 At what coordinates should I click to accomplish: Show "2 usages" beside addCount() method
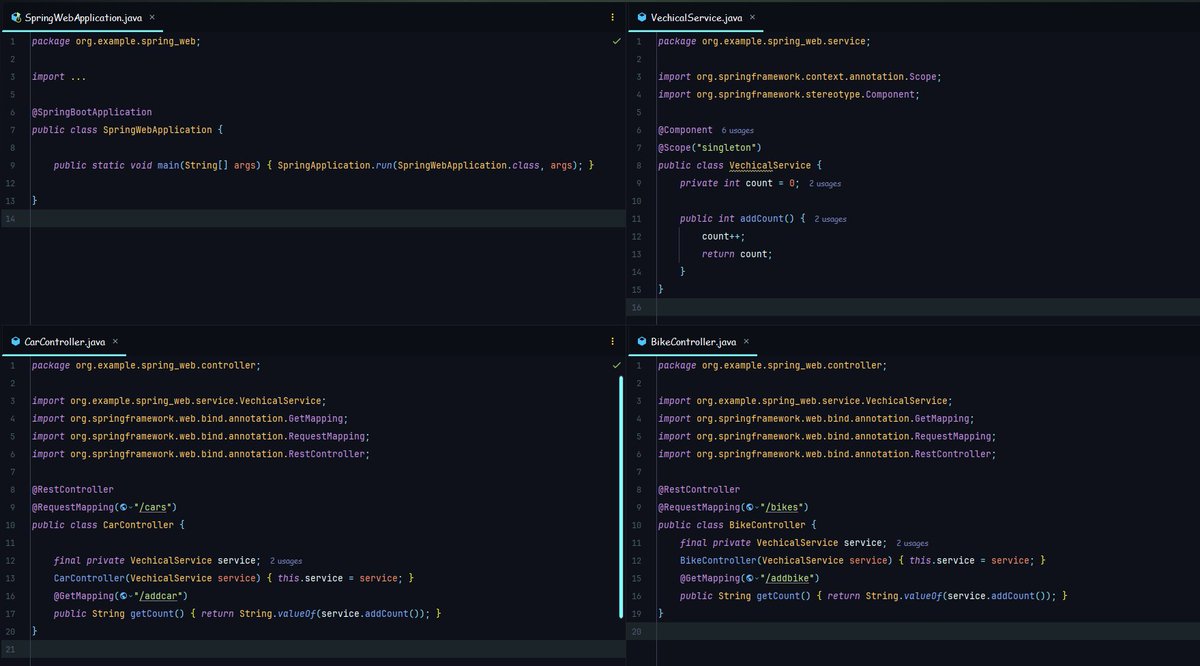(831, 218)
